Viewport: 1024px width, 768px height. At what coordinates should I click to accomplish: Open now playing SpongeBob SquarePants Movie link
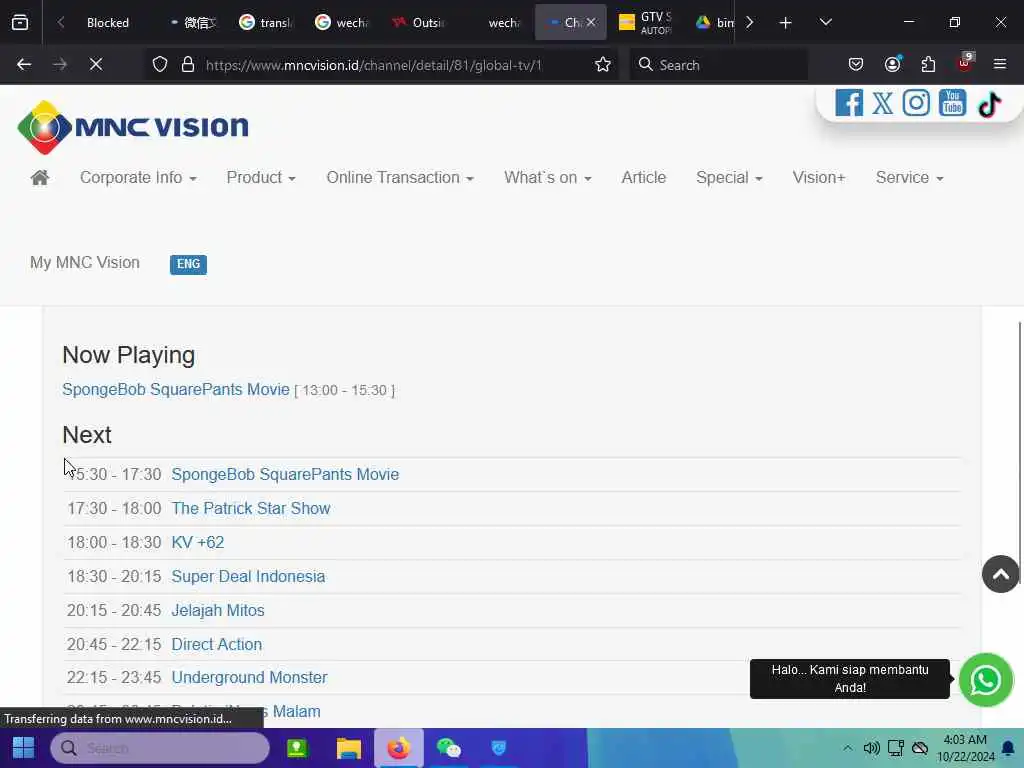point(176,389)
